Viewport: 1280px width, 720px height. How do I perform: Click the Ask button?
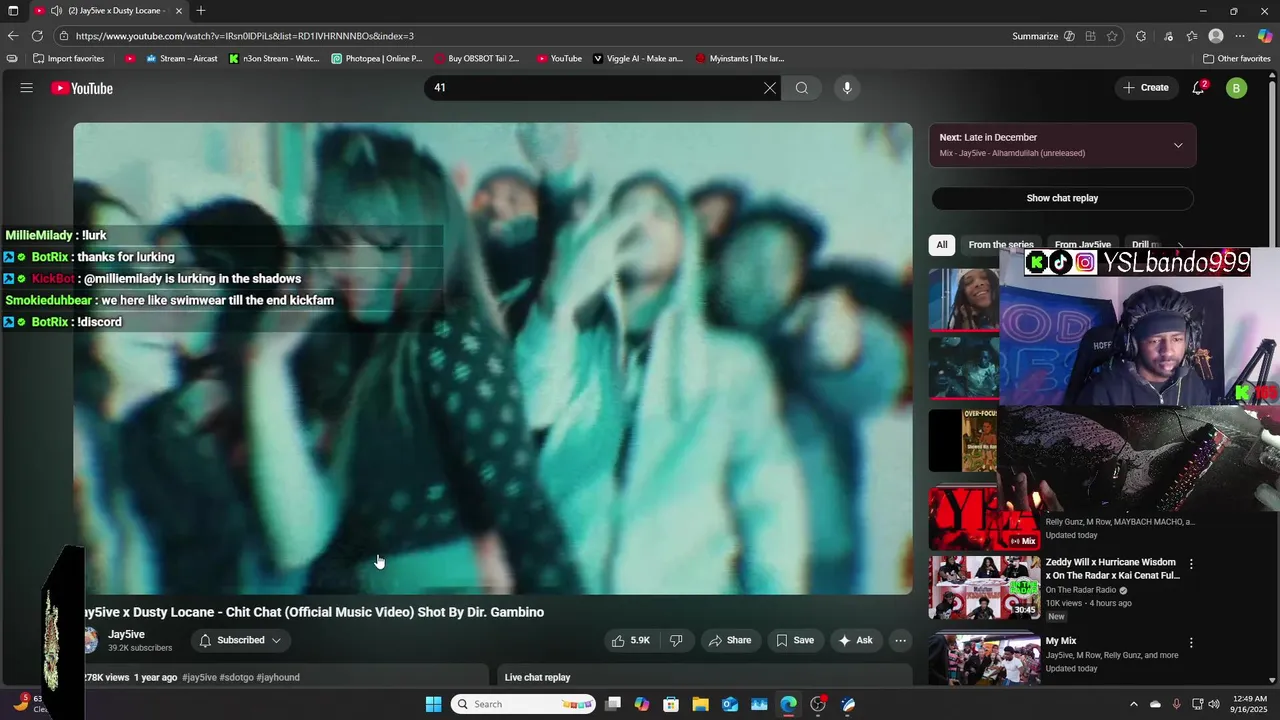pos(855,640)
